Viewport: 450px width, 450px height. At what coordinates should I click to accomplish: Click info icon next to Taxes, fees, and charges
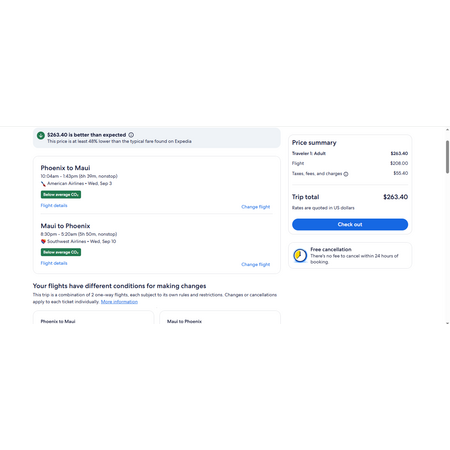pos(346,174)
